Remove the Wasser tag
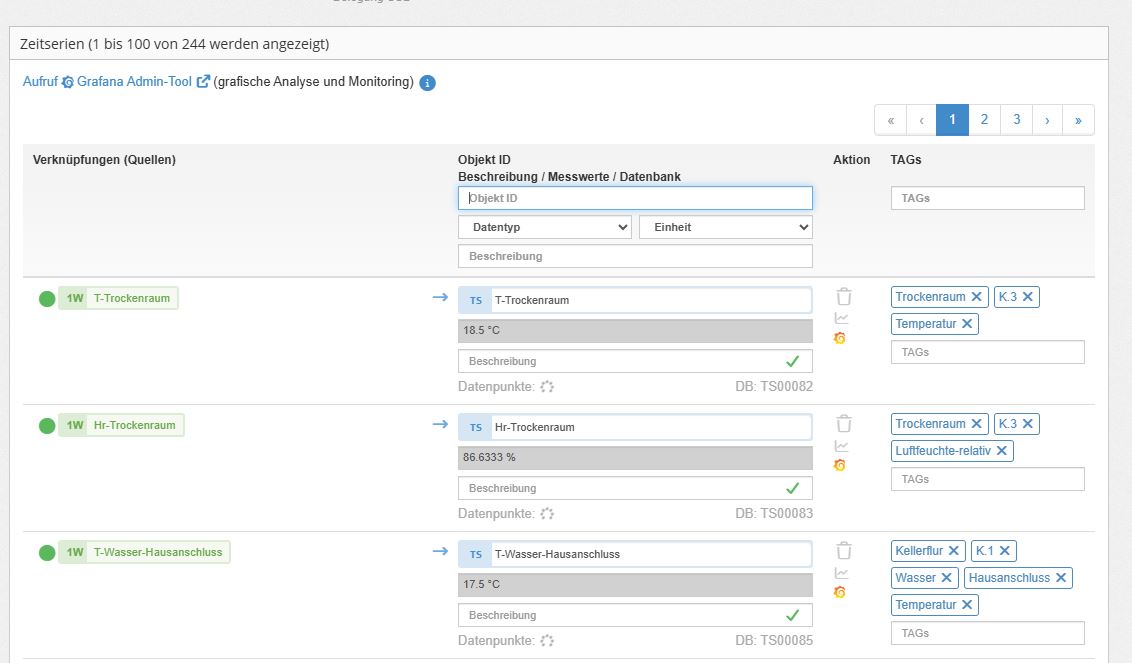Viewport: 1132px width, 663px height. [946, 578]
